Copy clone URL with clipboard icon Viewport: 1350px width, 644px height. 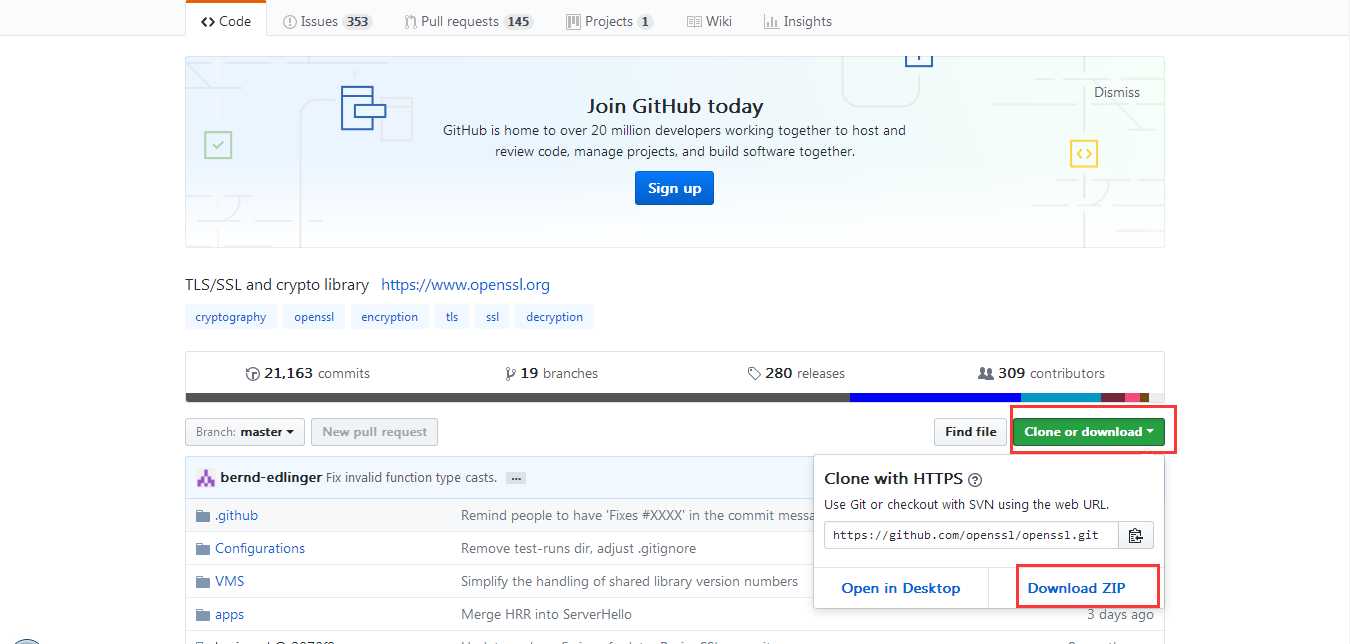(1135, 535)
